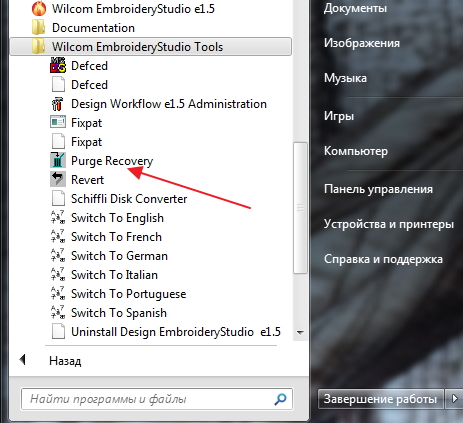Open Документы link
The height and width of the screenshot is (423, 463).
(x=355, y=8)
